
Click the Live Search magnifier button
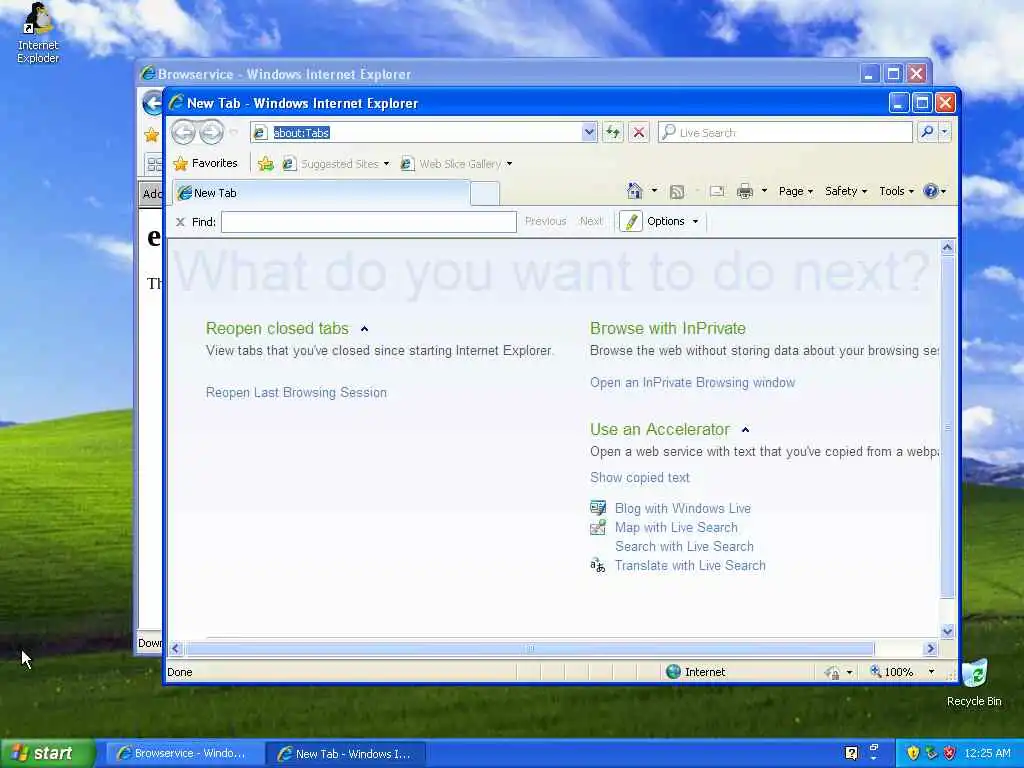pos(927,133)
